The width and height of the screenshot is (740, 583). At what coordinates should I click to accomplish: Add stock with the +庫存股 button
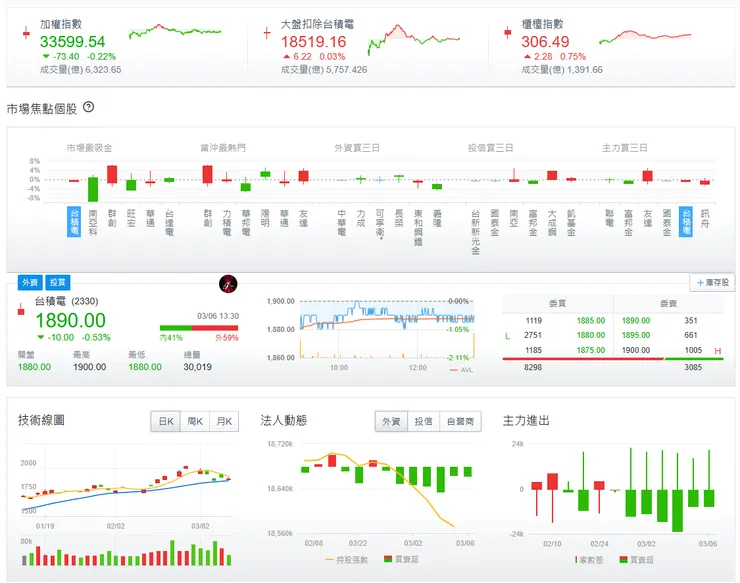712,282
